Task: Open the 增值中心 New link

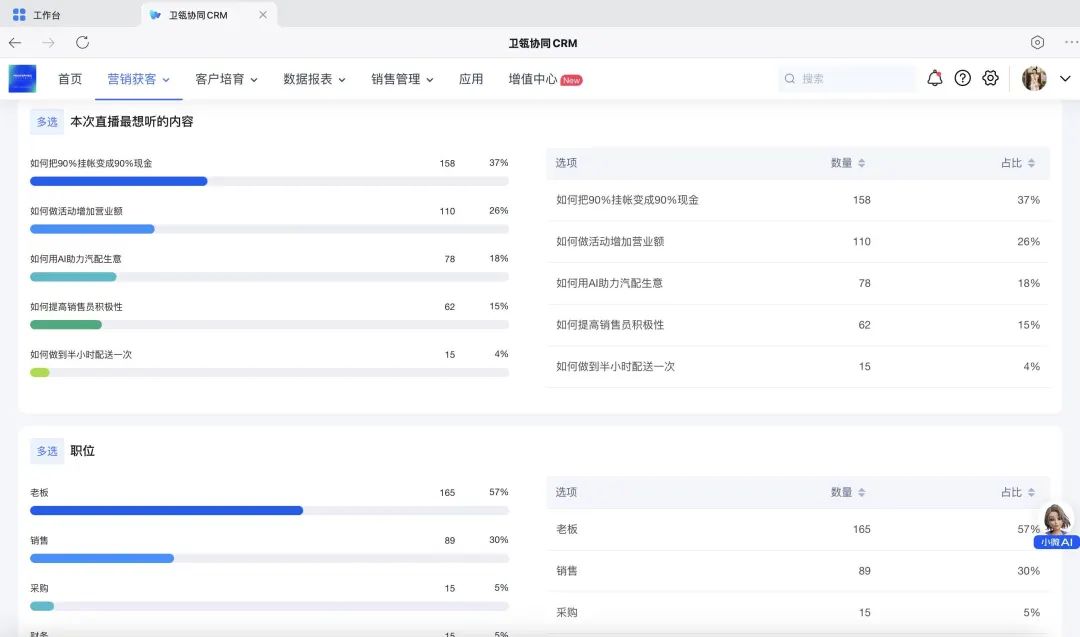Action: coord(544,79)
